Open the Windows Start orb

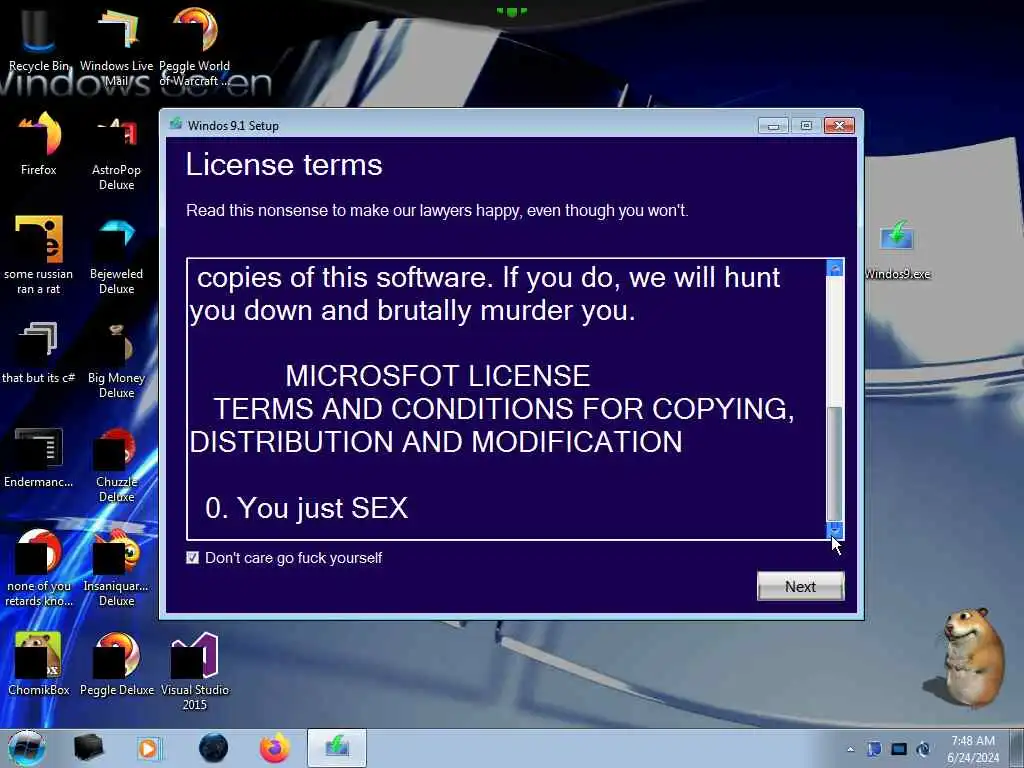pos(26,748)
